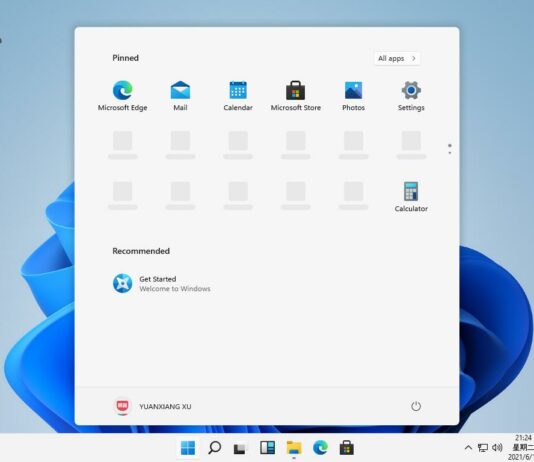
Task: Open the Mail app
Action: pos(180,96)
